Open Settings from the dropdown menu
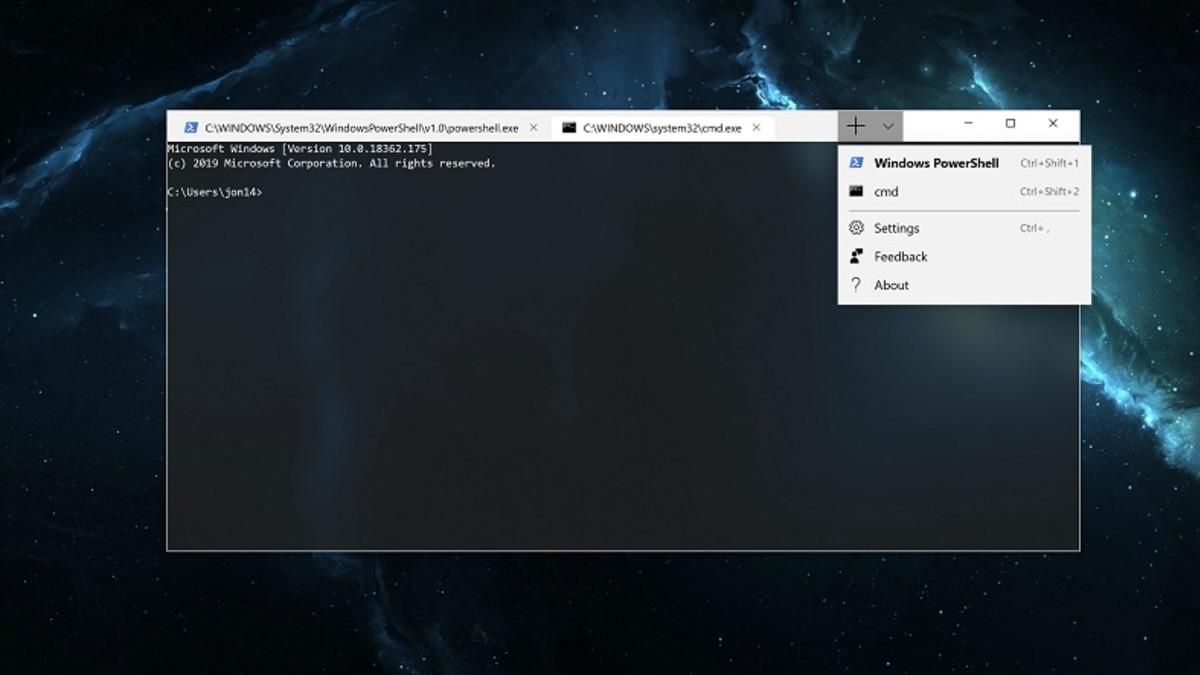 (897, 228)
